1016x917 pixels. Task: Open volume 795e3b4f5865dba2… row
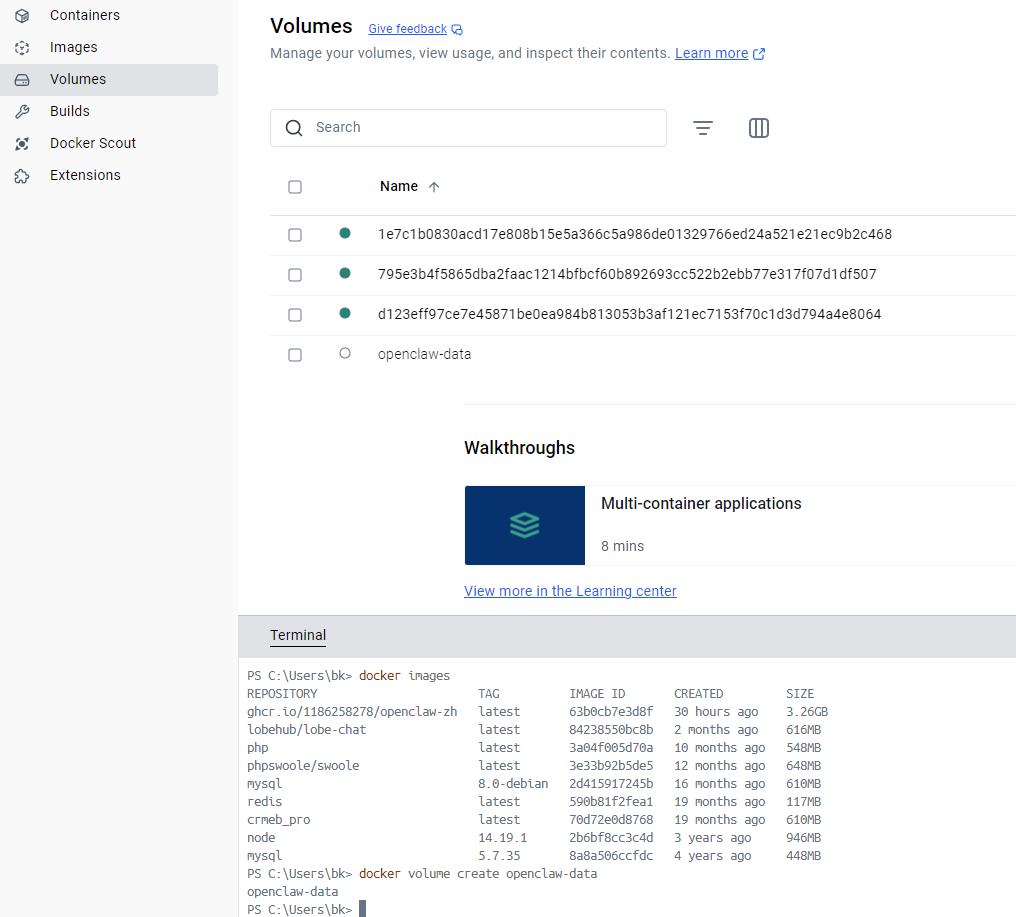coord(643,275)
